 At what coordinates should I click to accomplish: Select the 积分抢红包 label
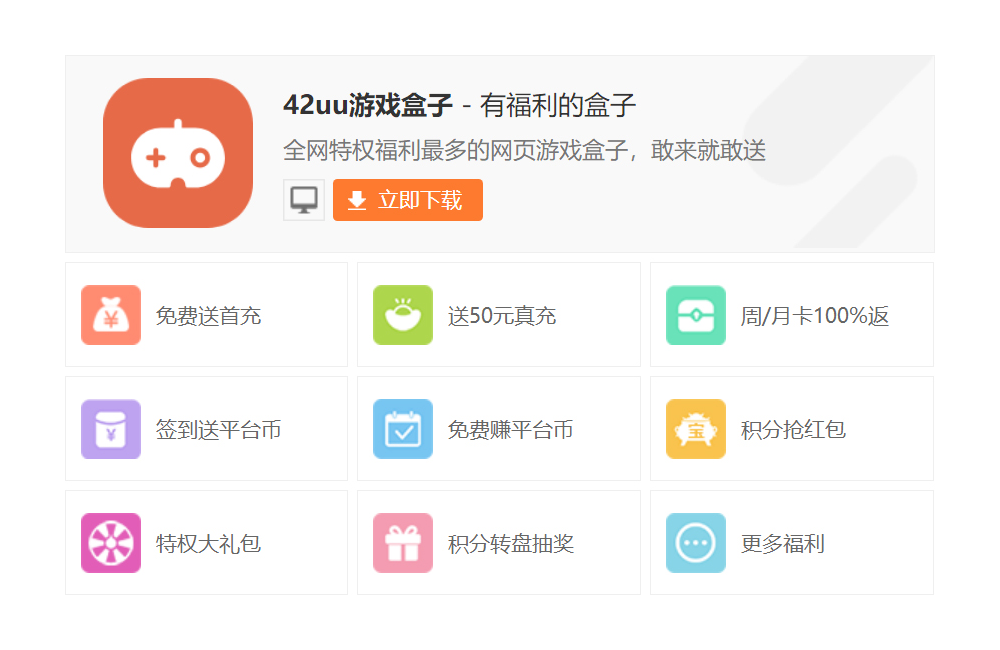[793, 430]
